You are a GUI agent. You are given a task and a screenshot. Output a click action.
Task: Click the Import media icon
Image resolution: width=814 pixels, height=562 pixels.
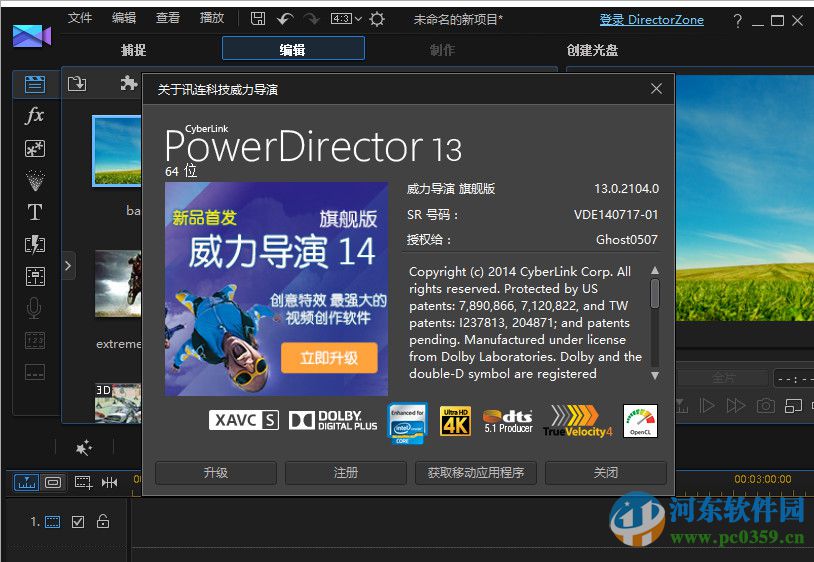click(x=77, y=84)
